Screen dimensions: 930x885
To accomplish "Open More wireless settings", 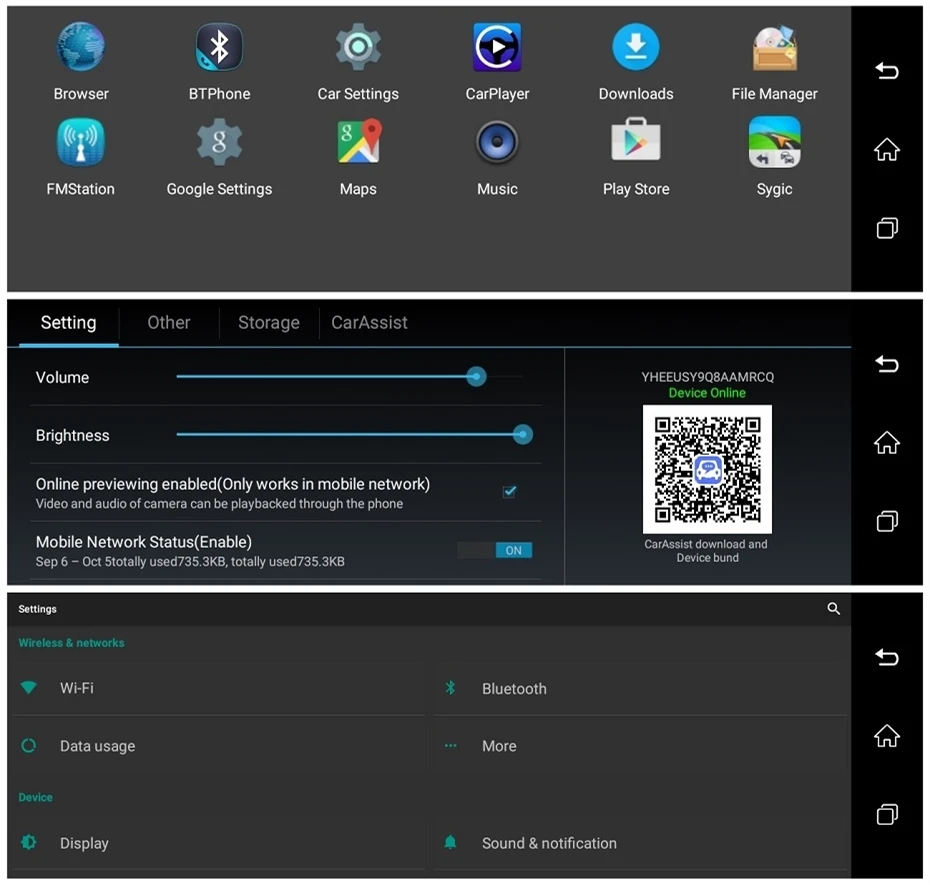I will pyautogui.click(x=641, y=746).
